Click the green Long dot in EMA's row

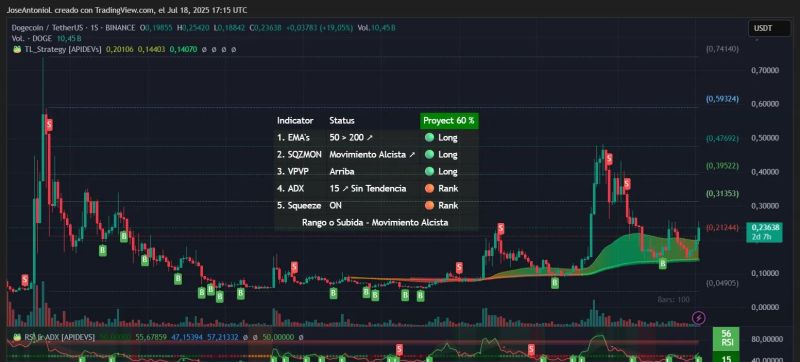(x=430, y=137)
